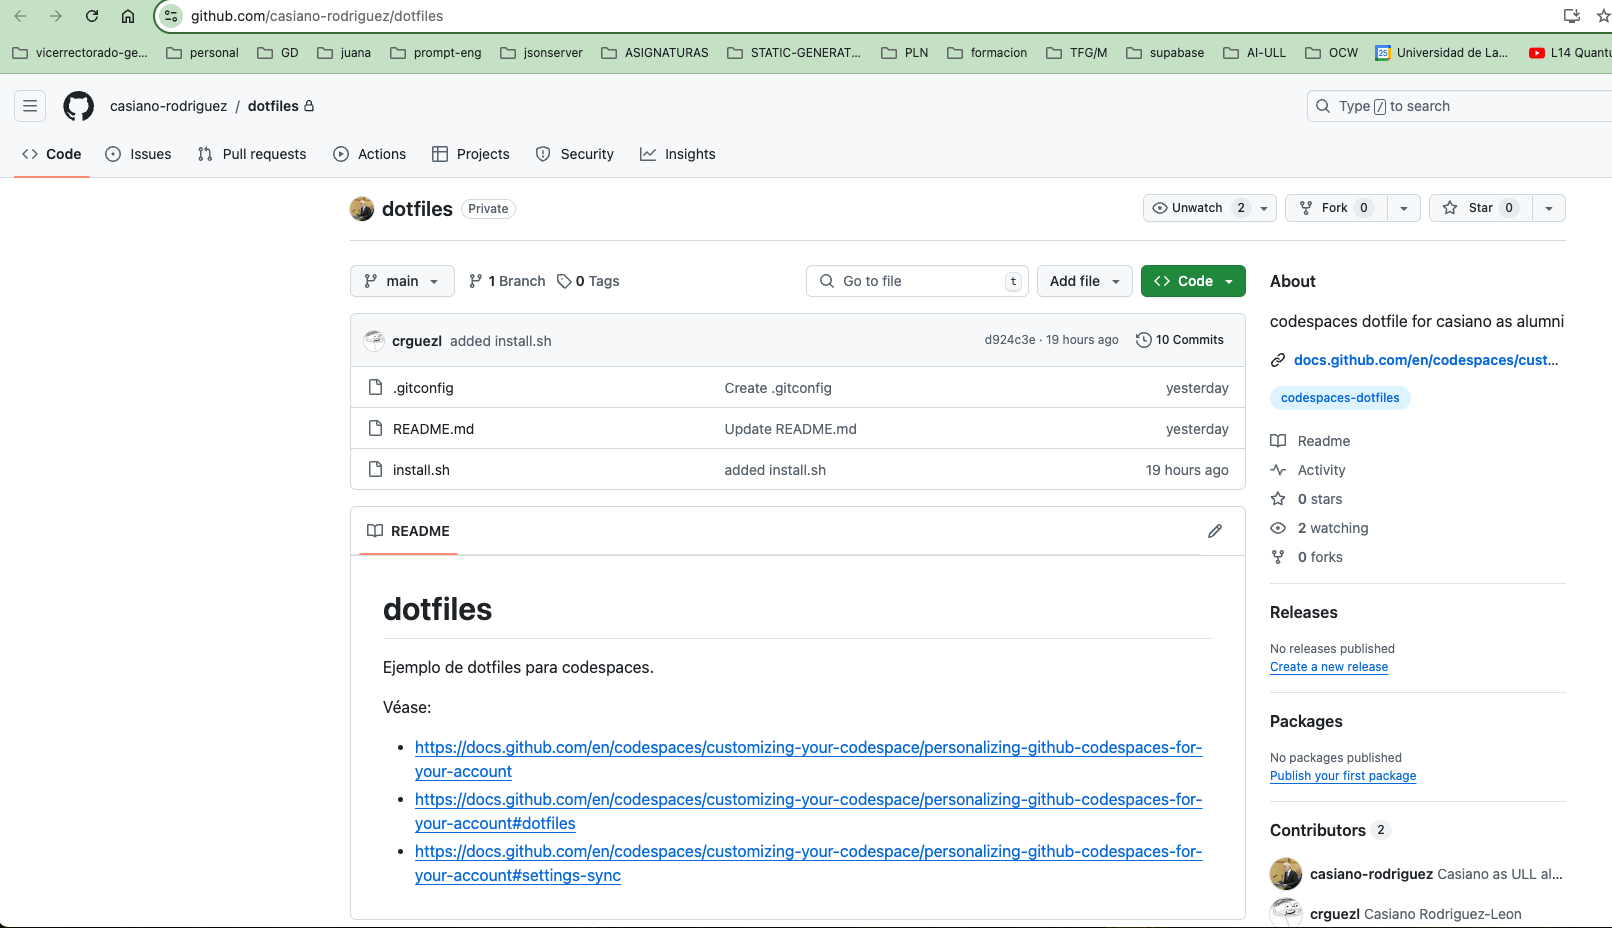Open the main branch selector dropdown
Viewport: 1612px width, 928px height.
[x=402, y=281]
